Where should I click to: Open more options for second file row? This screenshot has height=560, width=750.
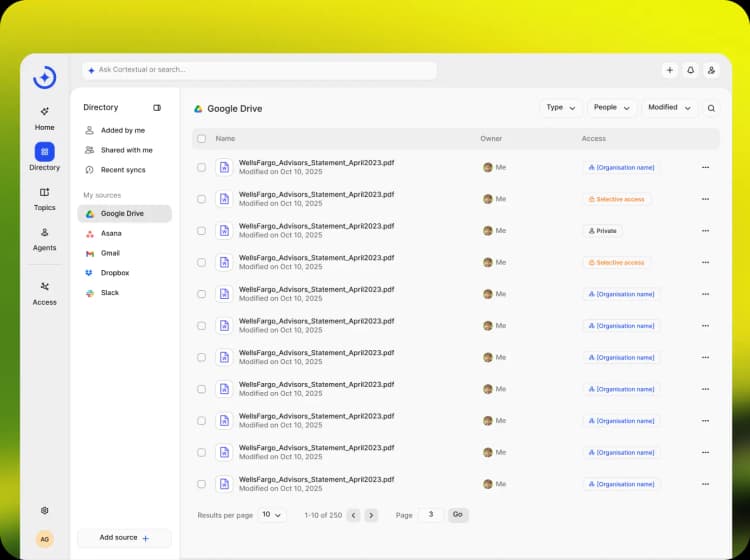click(x=706, y=199)
